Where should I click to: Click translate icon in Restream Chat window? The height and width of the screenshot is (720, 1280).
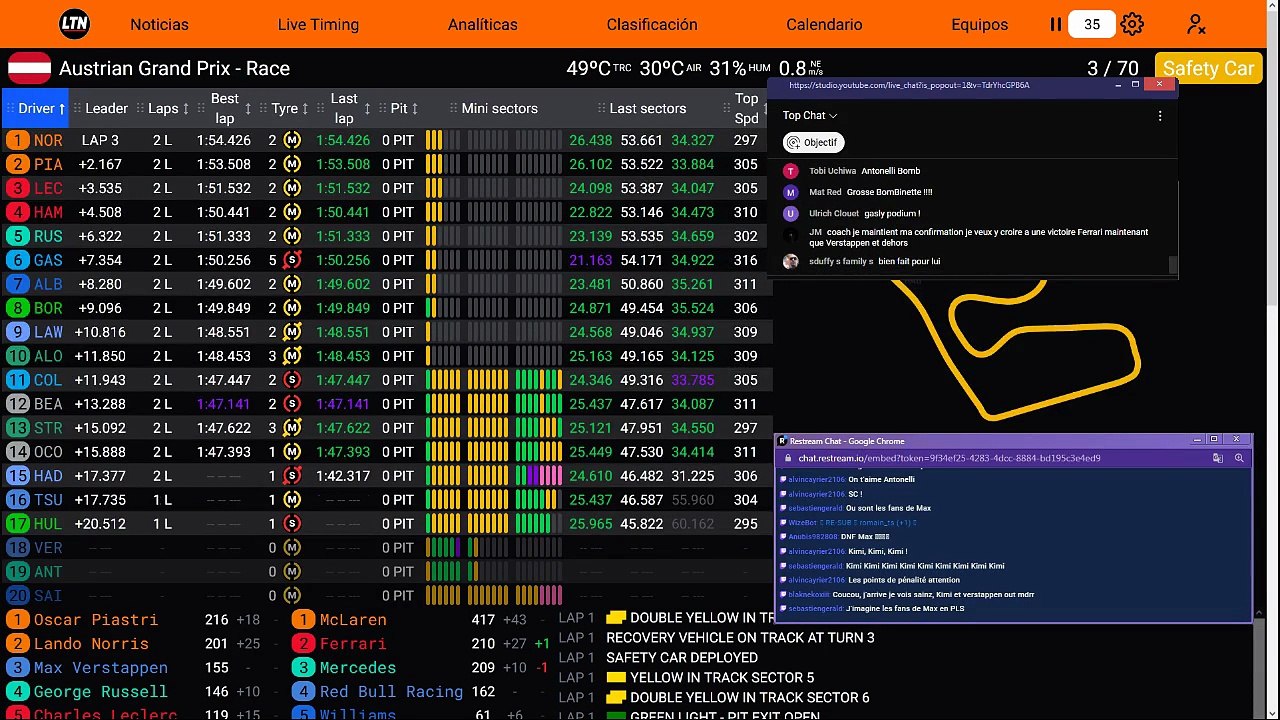1217,458
